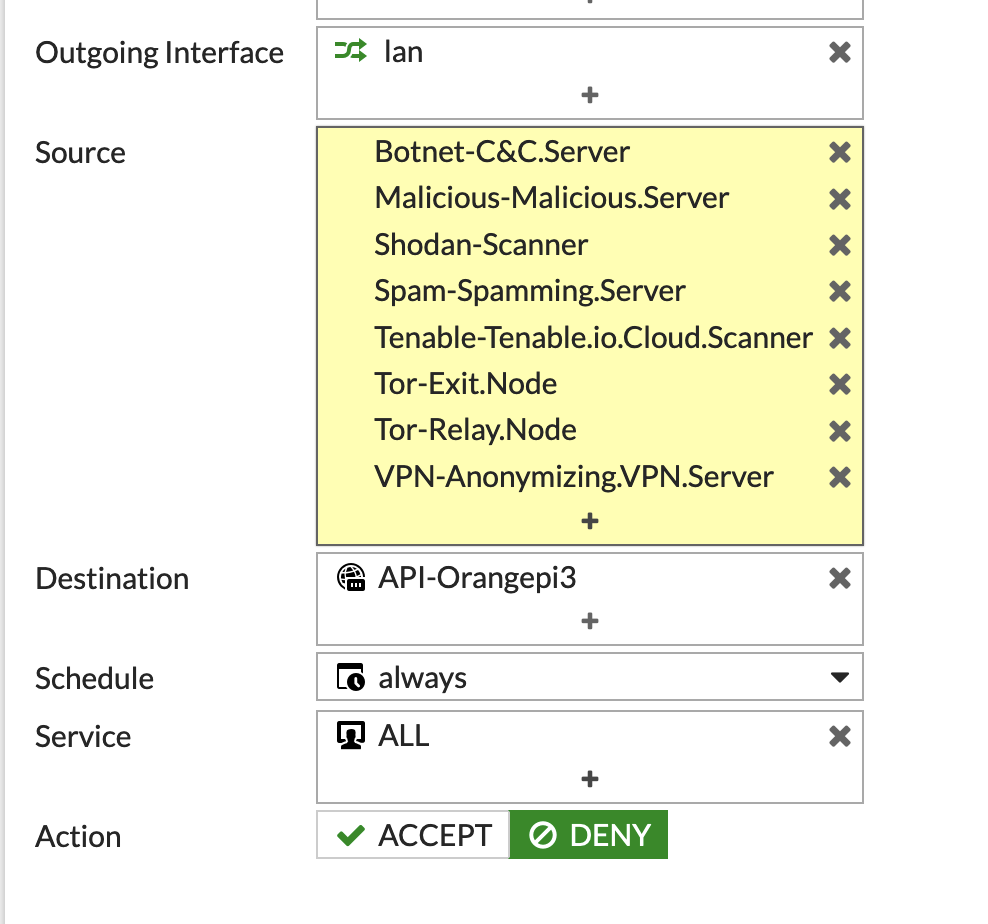Remove Malicious-Malicious.Server source entry

[839, 199]
